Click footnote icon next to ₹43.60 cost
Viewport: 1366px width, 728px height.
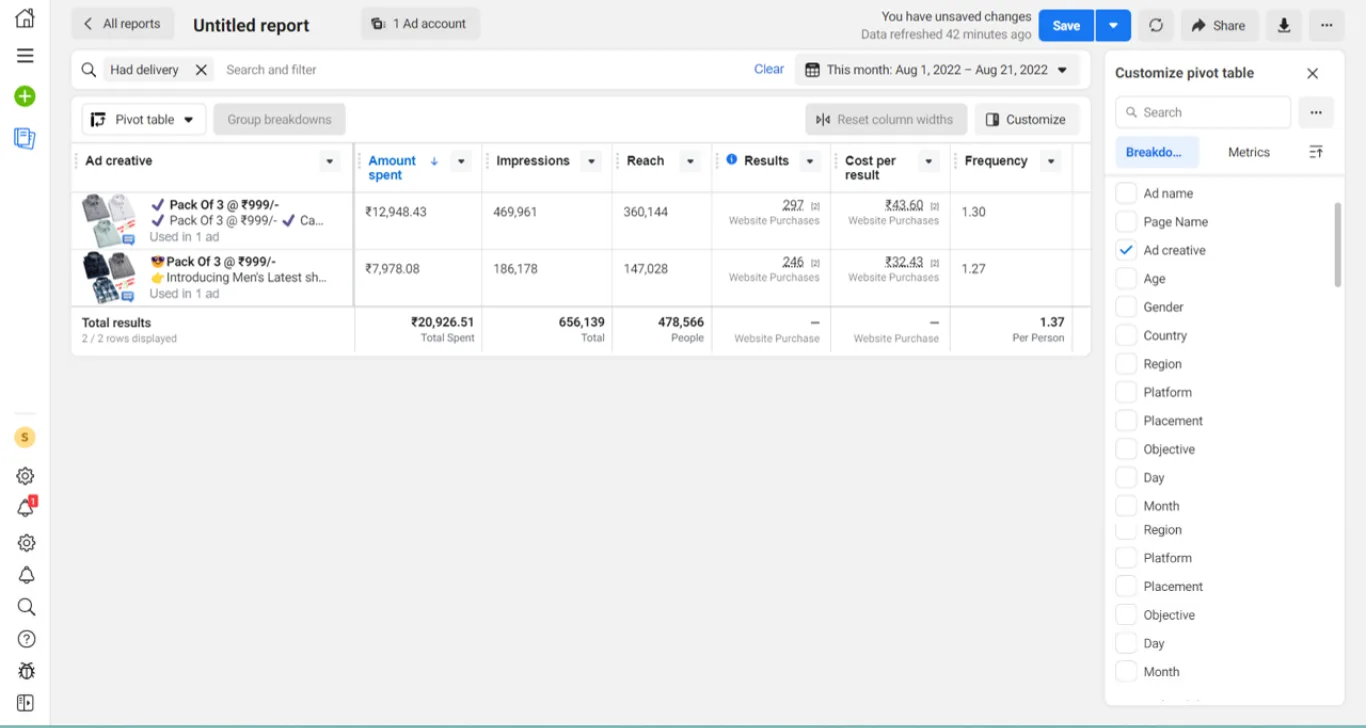[935, 206]
